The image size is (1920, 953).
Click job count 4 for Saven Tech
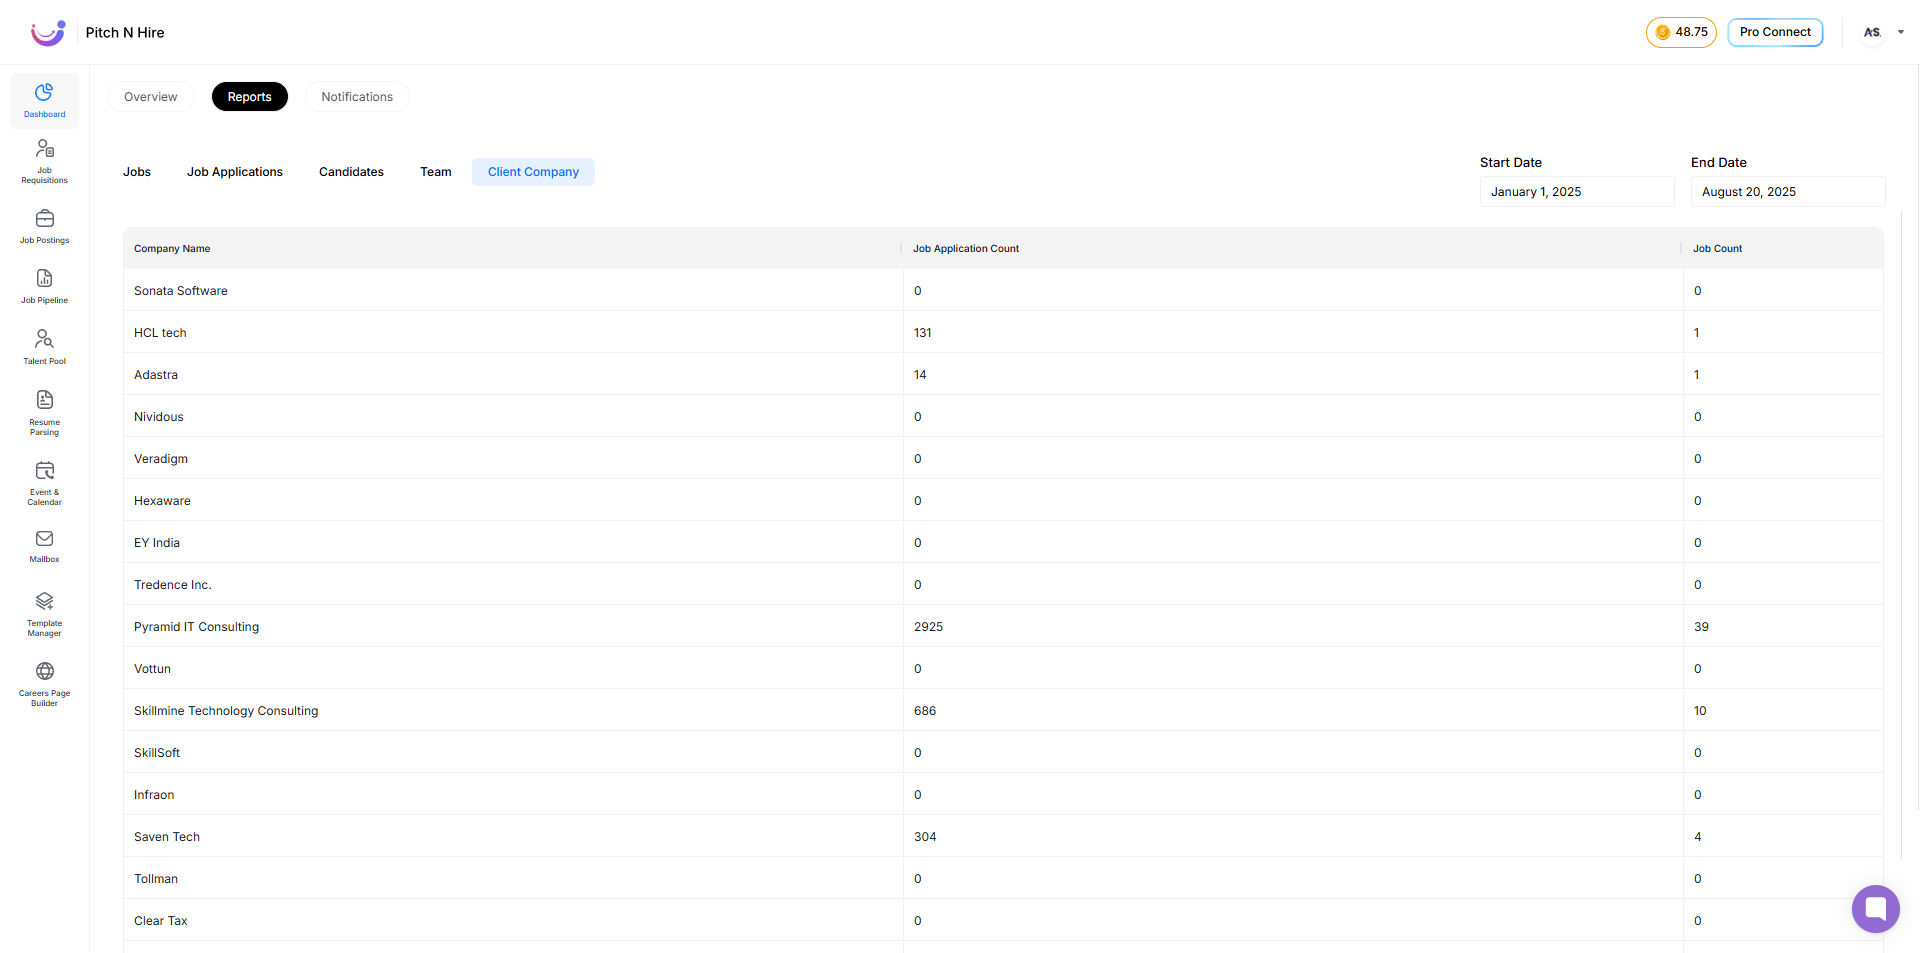click(1698, 837)
